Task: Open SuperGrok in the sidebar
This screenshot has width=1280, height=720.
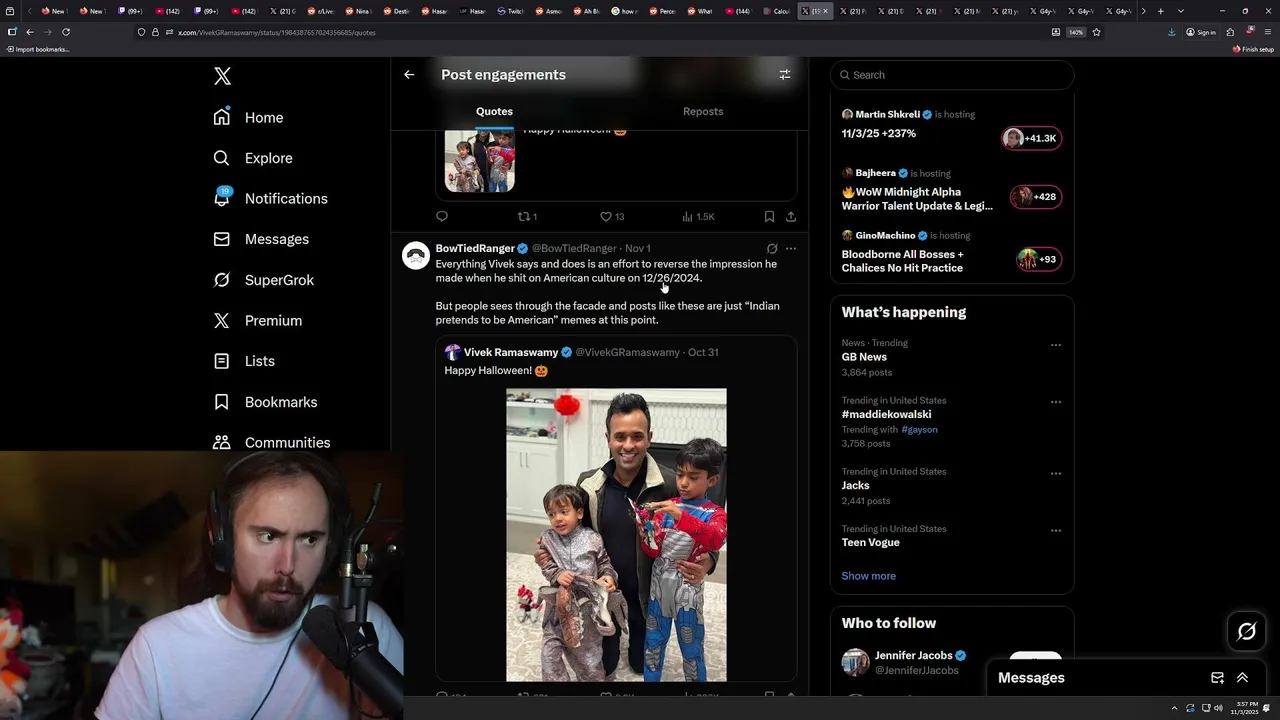Action: [x=263, y=280]
